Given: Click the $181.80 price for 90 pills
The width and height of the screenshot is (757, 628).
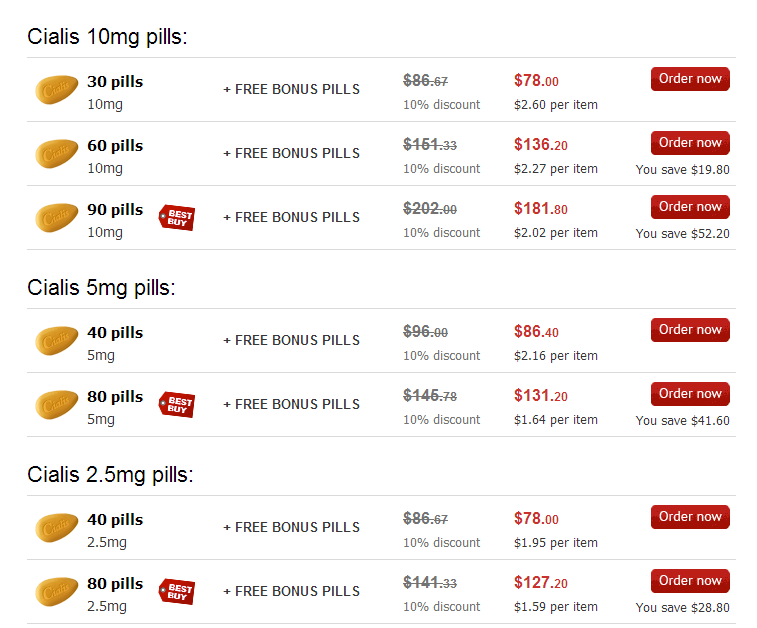Looking at the screenshot, I should tap(541, 209).
